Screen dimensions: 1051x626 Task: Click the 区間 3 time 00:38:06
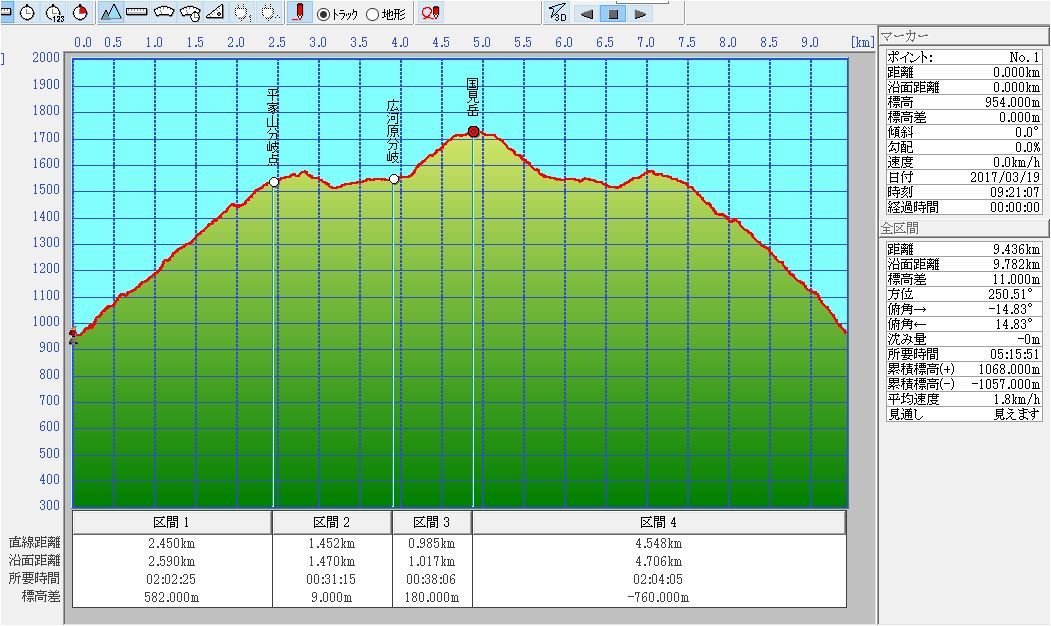(x=432, y=580)
